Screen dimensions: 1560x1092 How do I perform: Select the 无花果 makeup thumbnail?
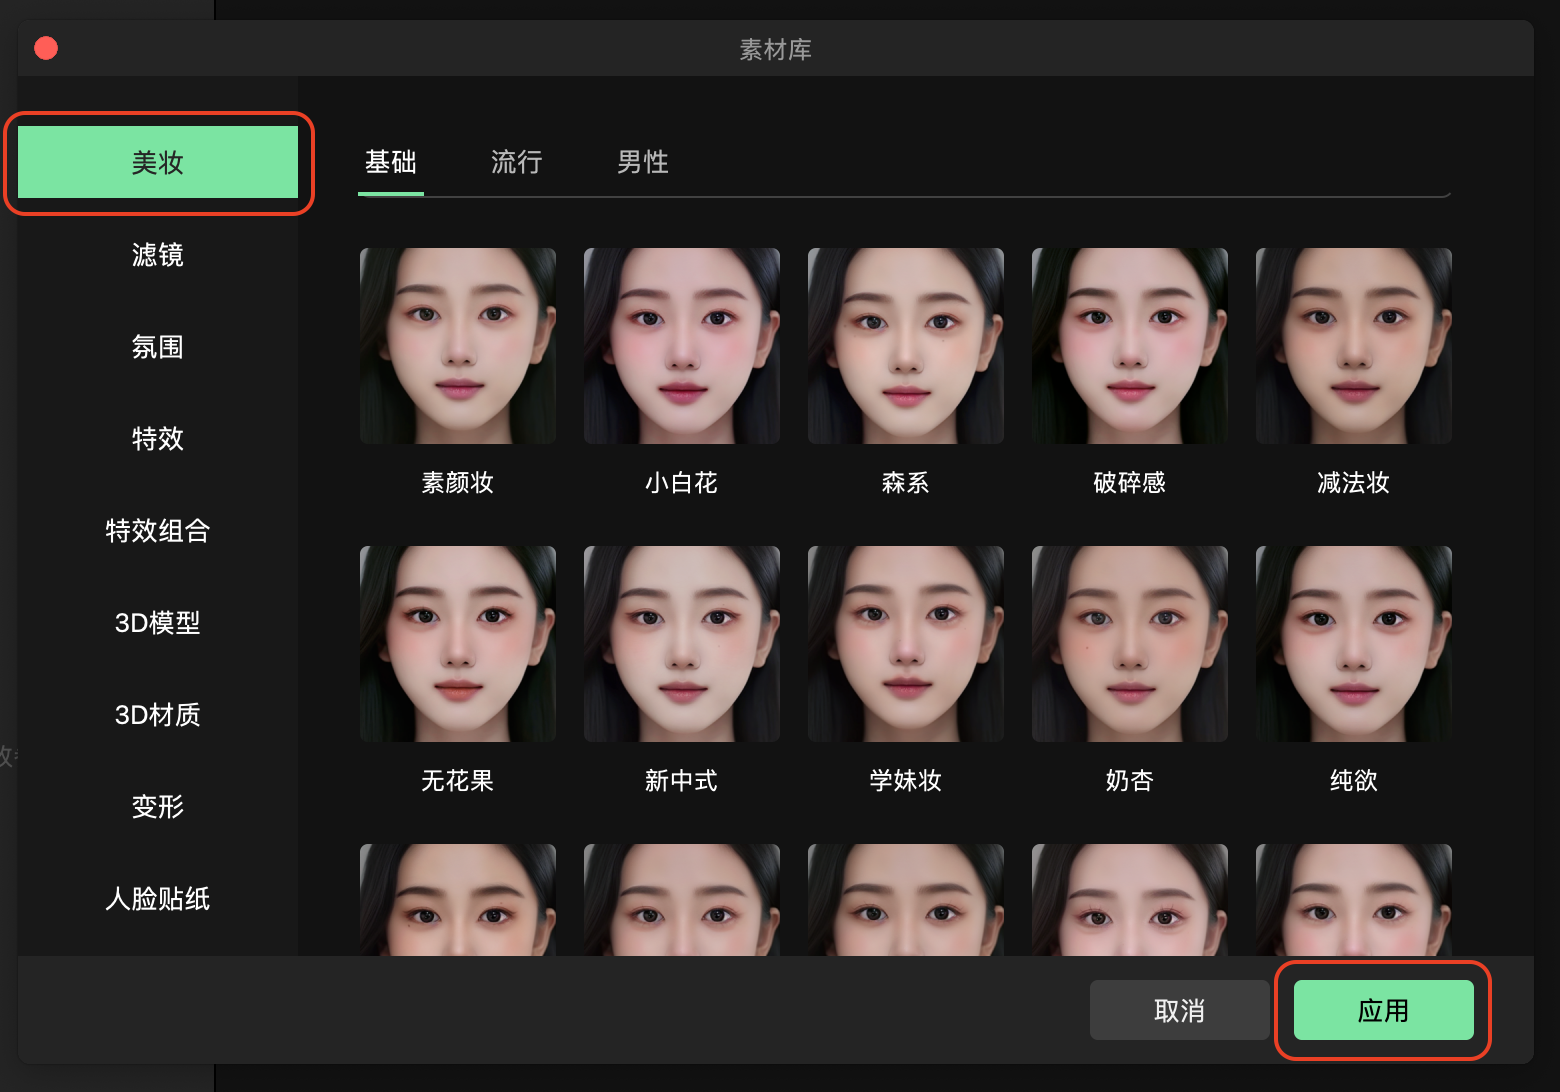point(457,644)
